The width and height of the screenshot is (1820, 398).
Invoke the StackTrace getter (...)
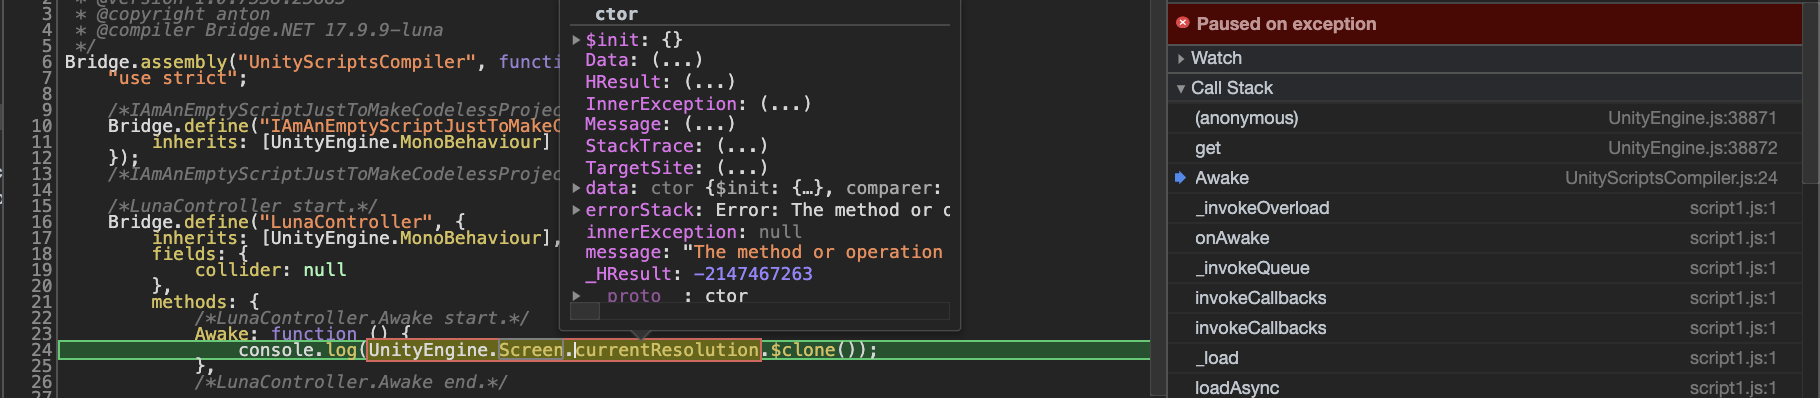(742, 146)
